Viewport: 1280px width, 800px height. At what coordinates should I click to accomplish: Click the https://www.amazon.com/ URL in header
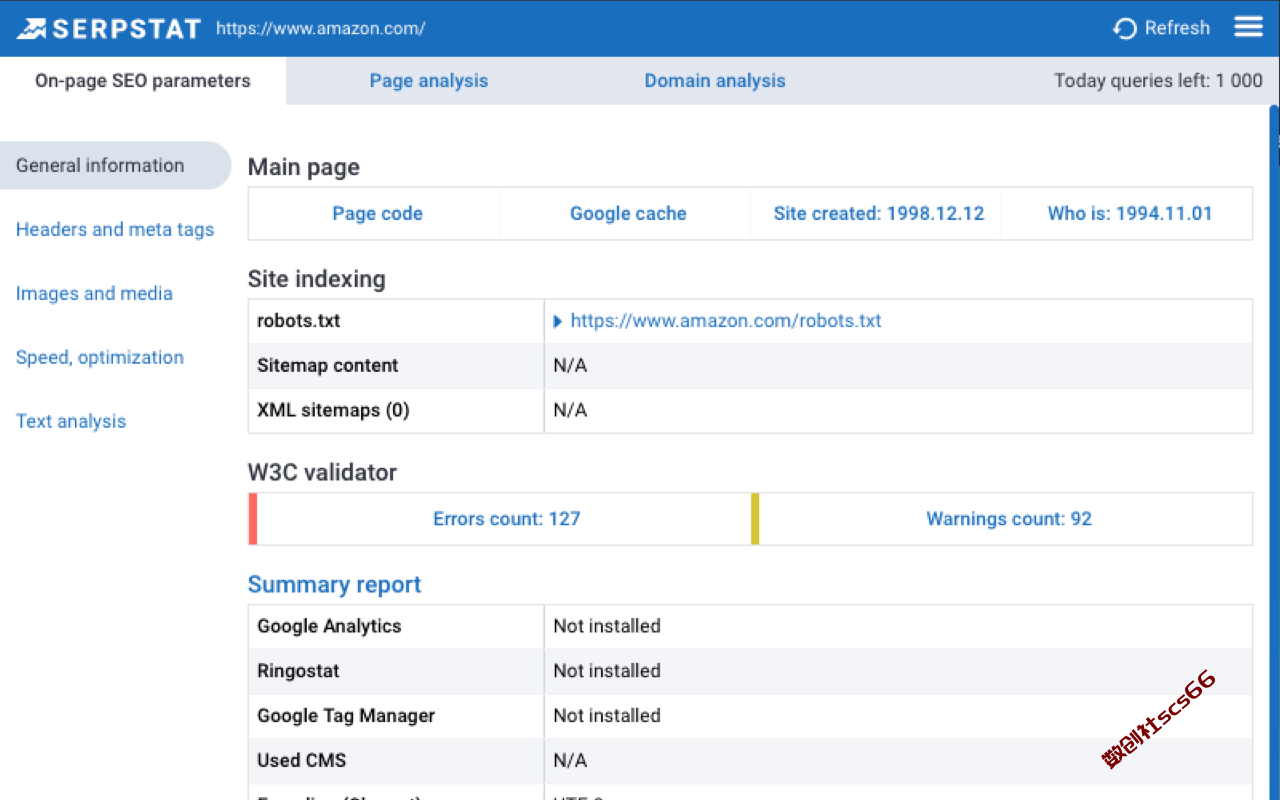click(x=320, y=29)
